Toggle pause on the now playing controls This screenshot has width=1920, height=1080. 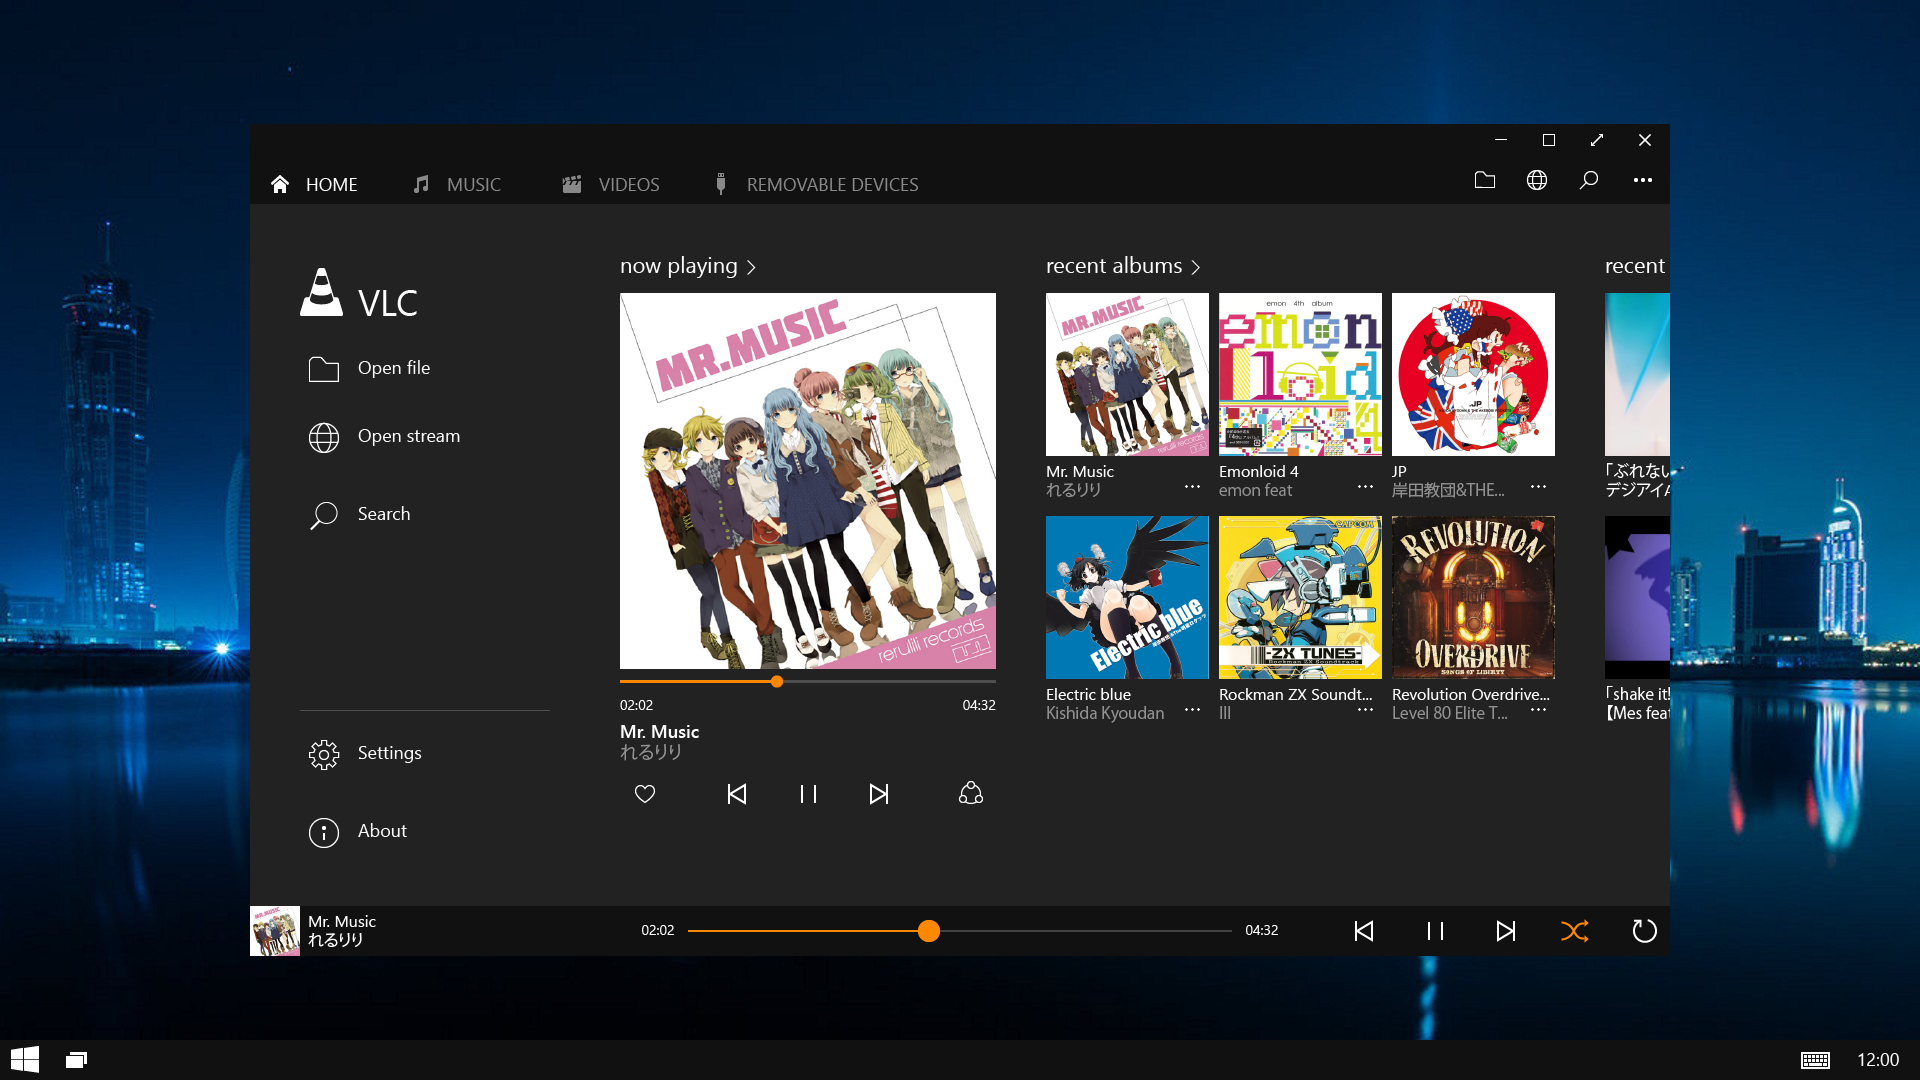[x=807, y=793]
